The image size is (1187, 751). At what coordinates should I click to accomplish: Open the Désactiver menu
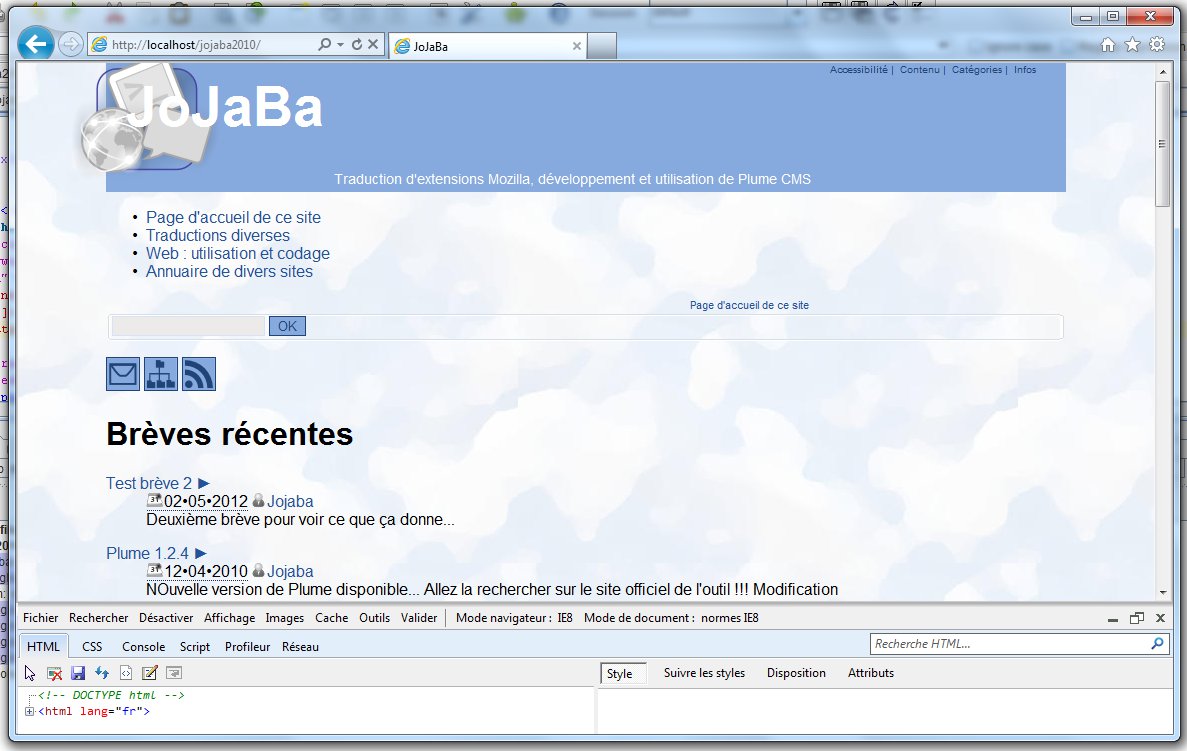point(166,618)
